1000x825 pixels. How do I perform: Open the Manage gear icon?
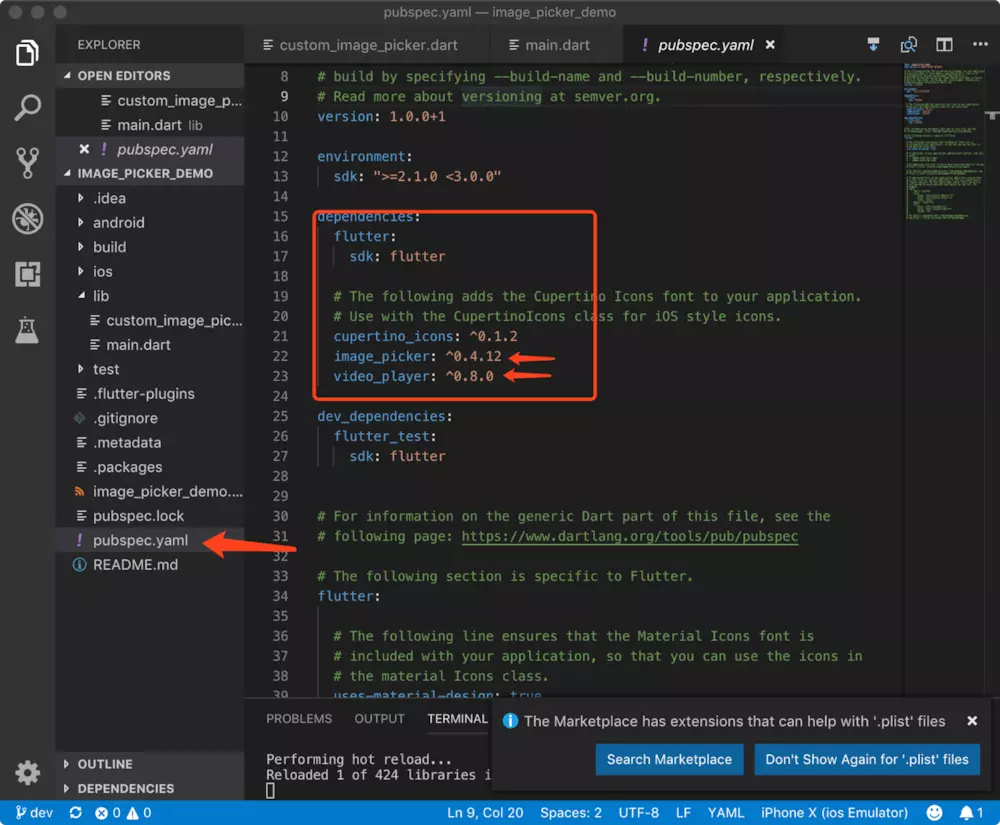pos(28,772)
